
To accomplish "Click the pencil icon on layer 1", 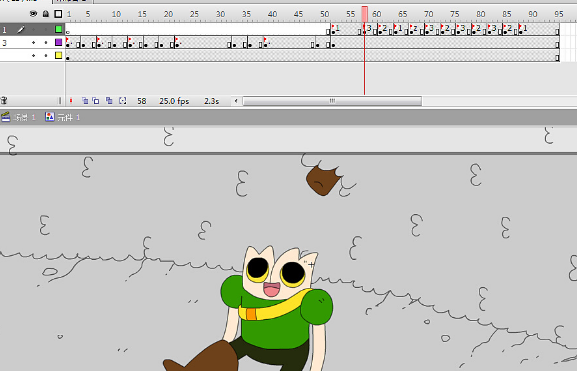I will point(21,29).
